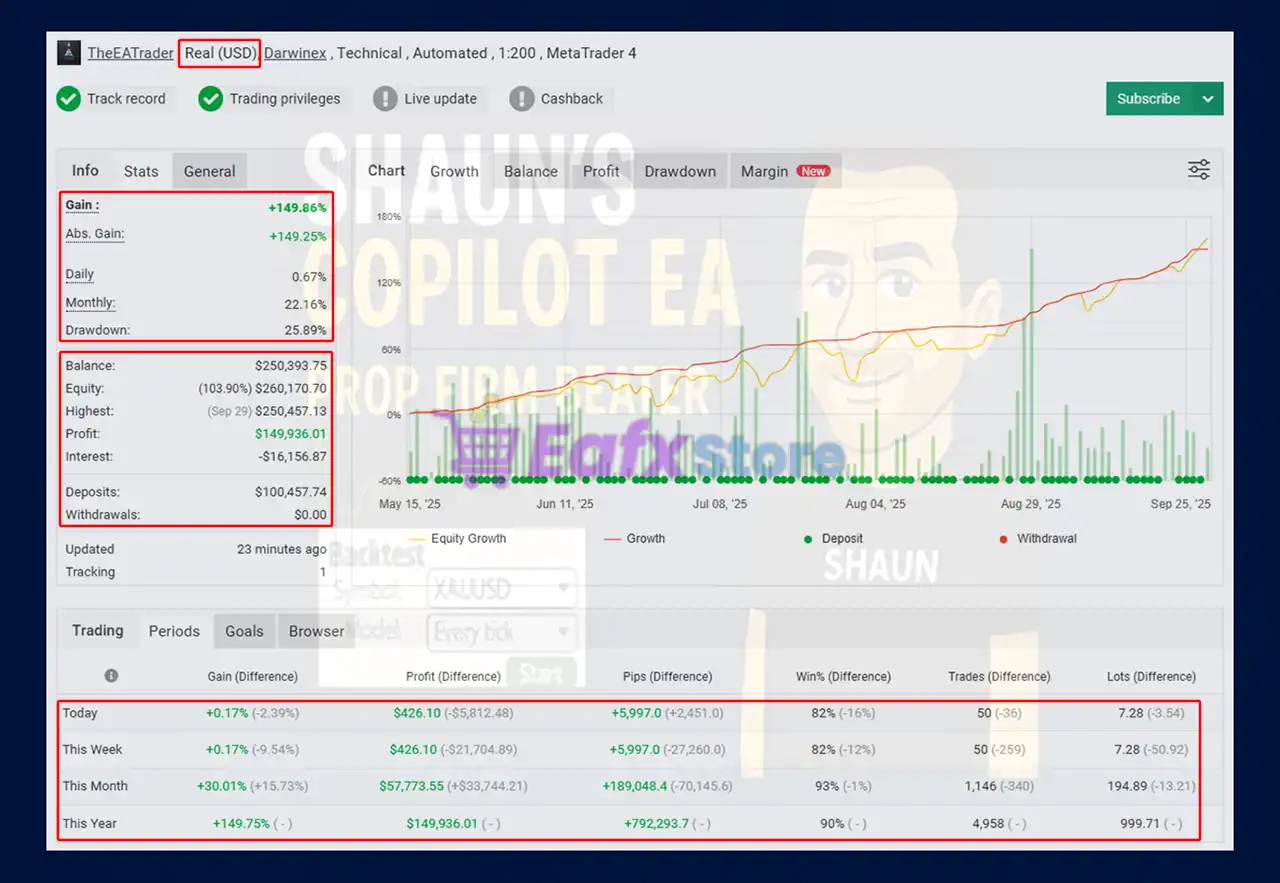Viewport: 1280px width, 883px height.
Task: Expand the Subscribe dropdown arrow
Action: click(1208, 98)
